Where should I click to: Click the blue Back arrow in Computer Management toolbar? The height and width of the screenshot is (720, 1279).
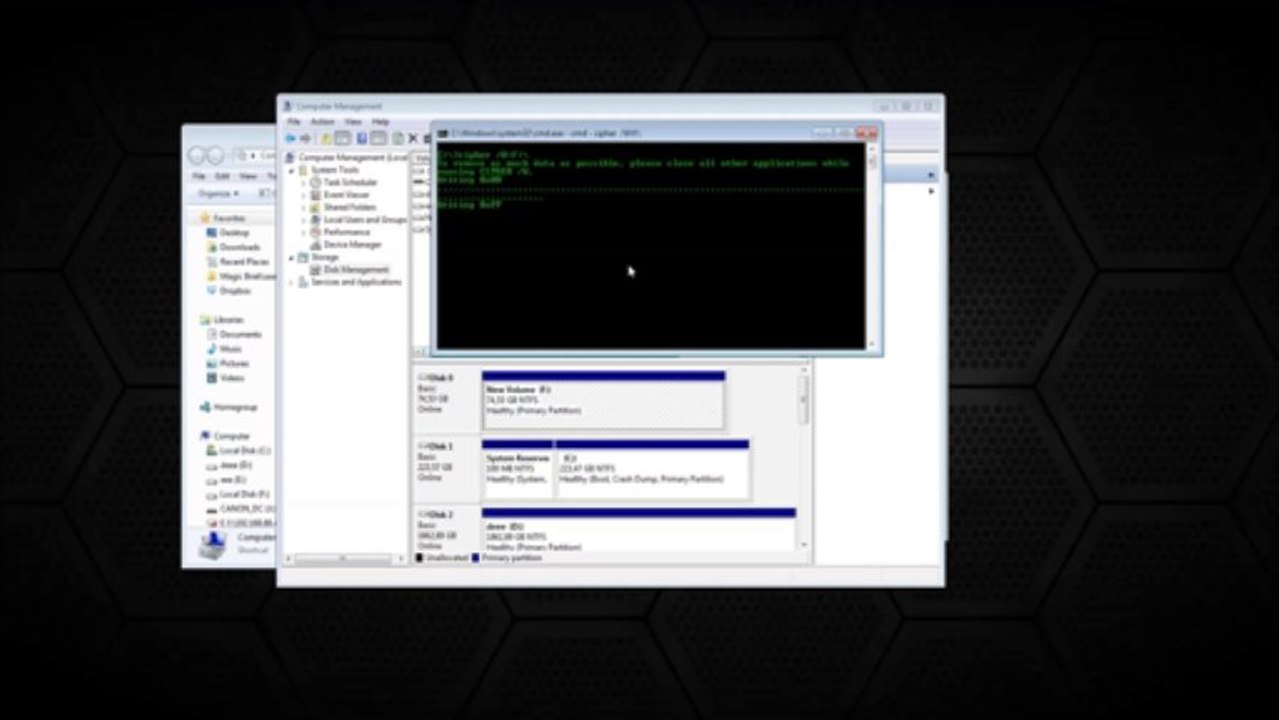291,138
